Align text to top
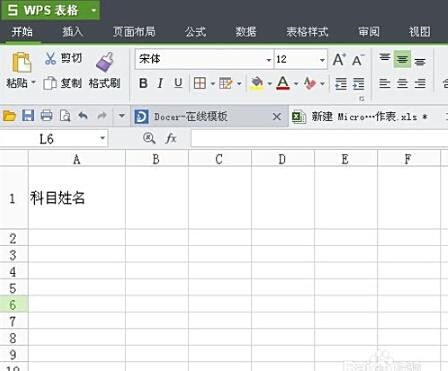The image size is (448, 371). pyautogui.click(x=385, y=58)
